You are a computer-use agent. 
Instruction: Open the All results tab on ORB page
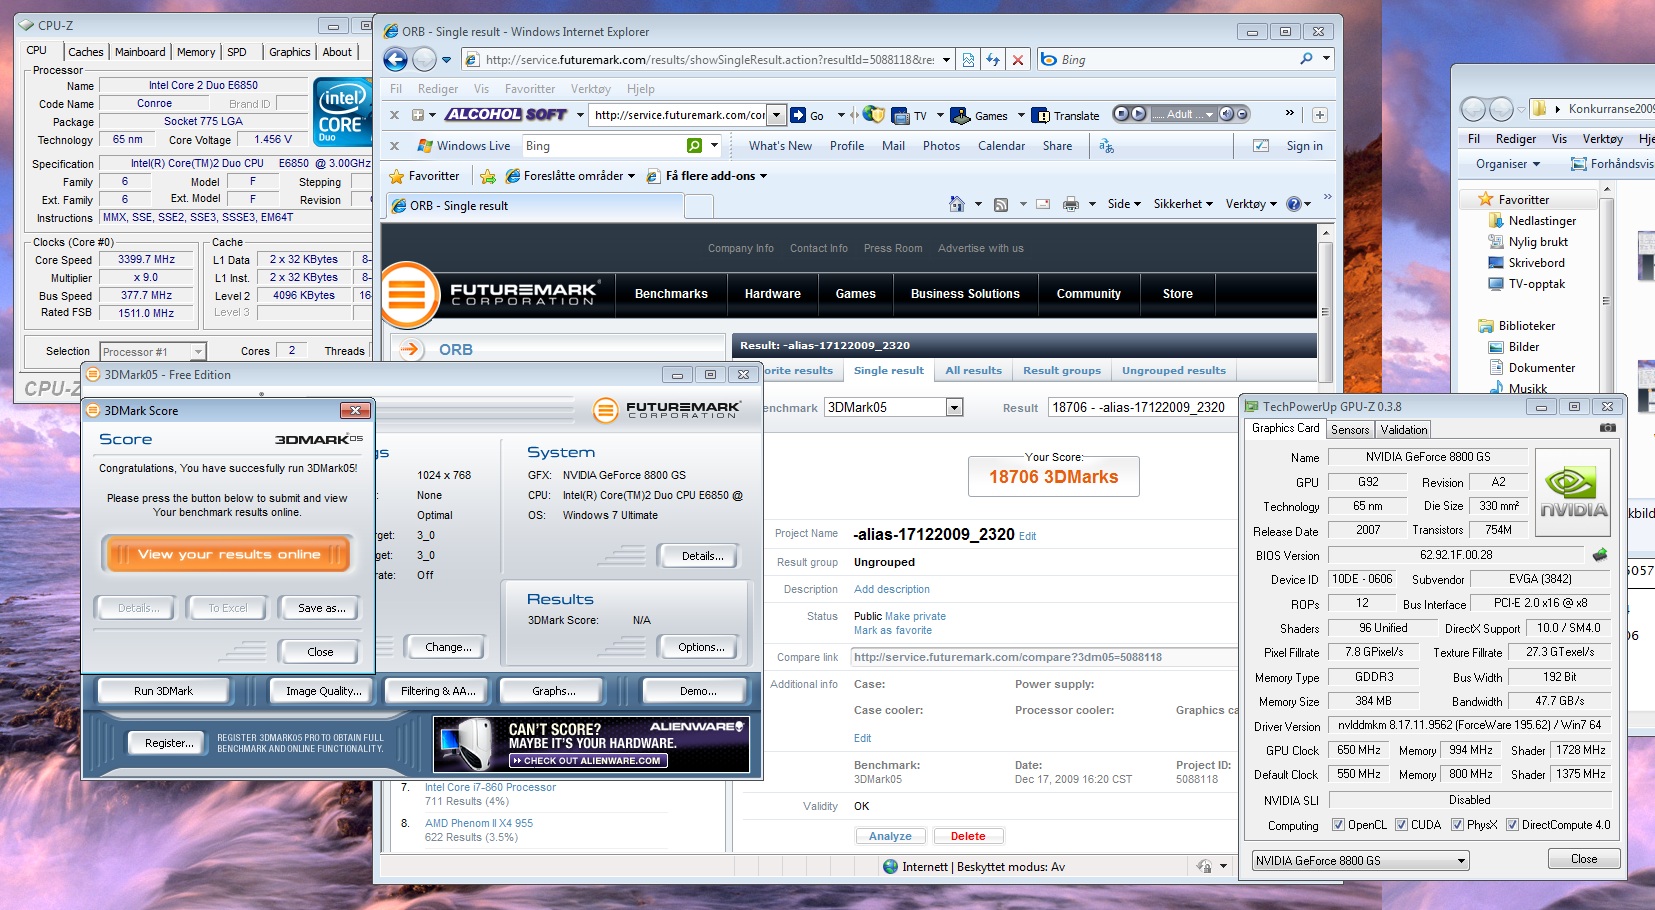point(973,371)
